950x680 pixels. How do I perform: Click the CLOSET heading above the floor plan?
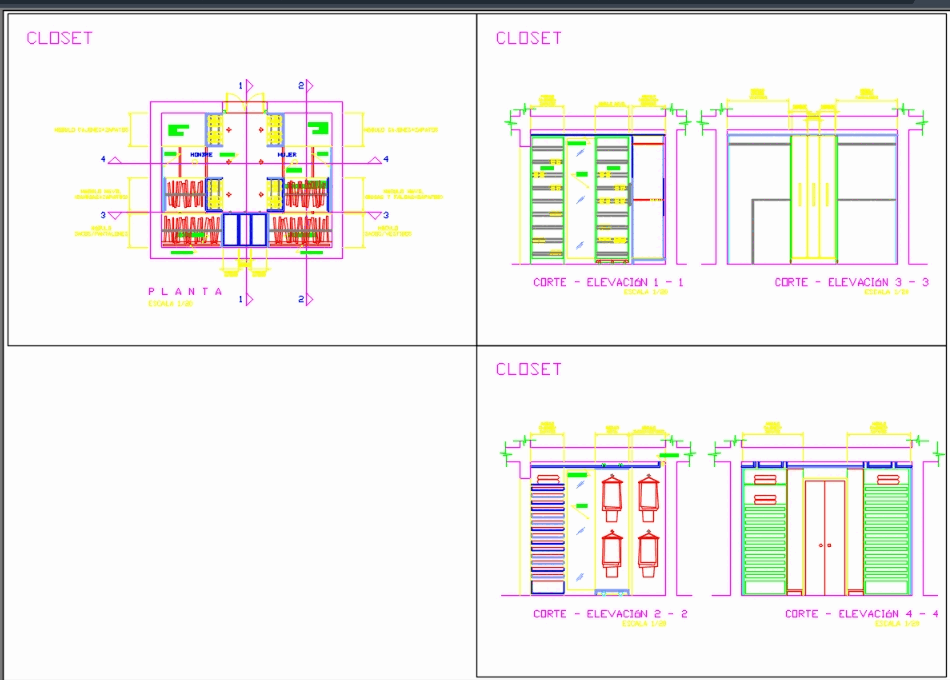point(58,38)
